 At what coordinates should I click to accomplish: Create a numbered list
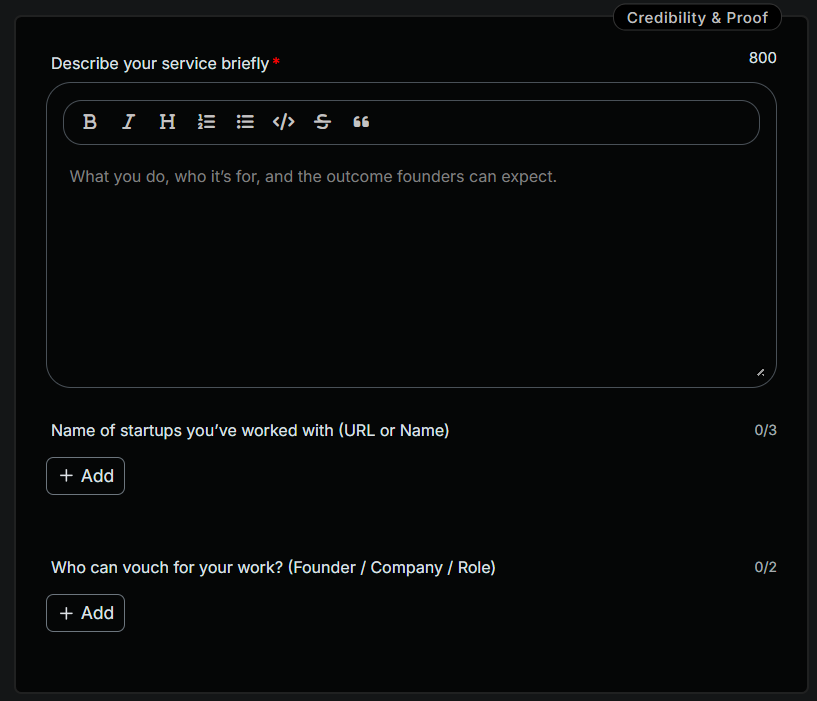[206, 121]
